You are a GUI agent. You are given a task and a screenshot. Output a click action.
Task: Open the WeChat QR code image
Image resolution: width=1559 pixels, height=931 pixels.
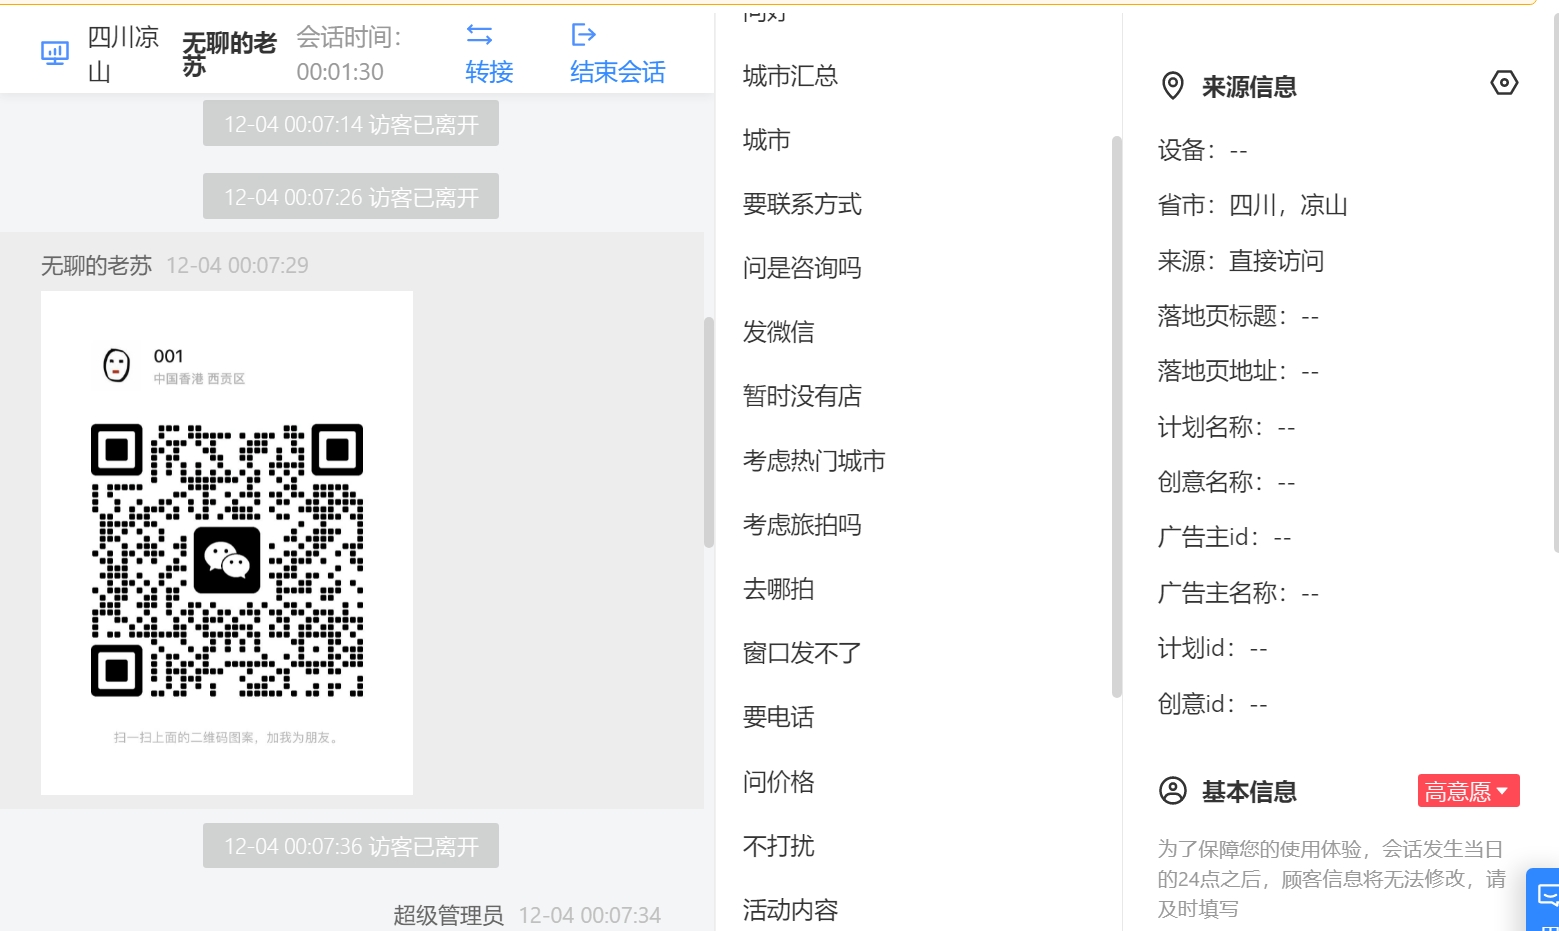(227, 543)
